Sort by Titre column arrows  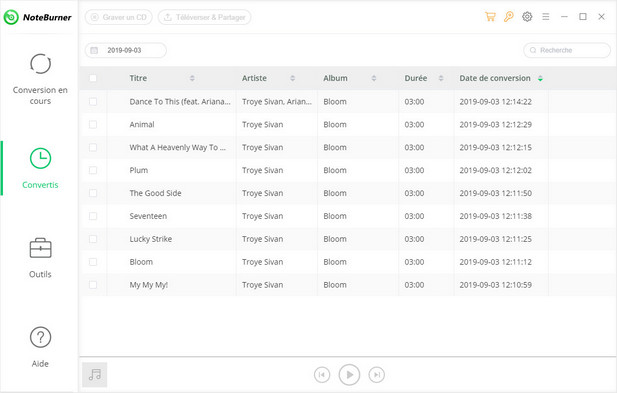192,78
